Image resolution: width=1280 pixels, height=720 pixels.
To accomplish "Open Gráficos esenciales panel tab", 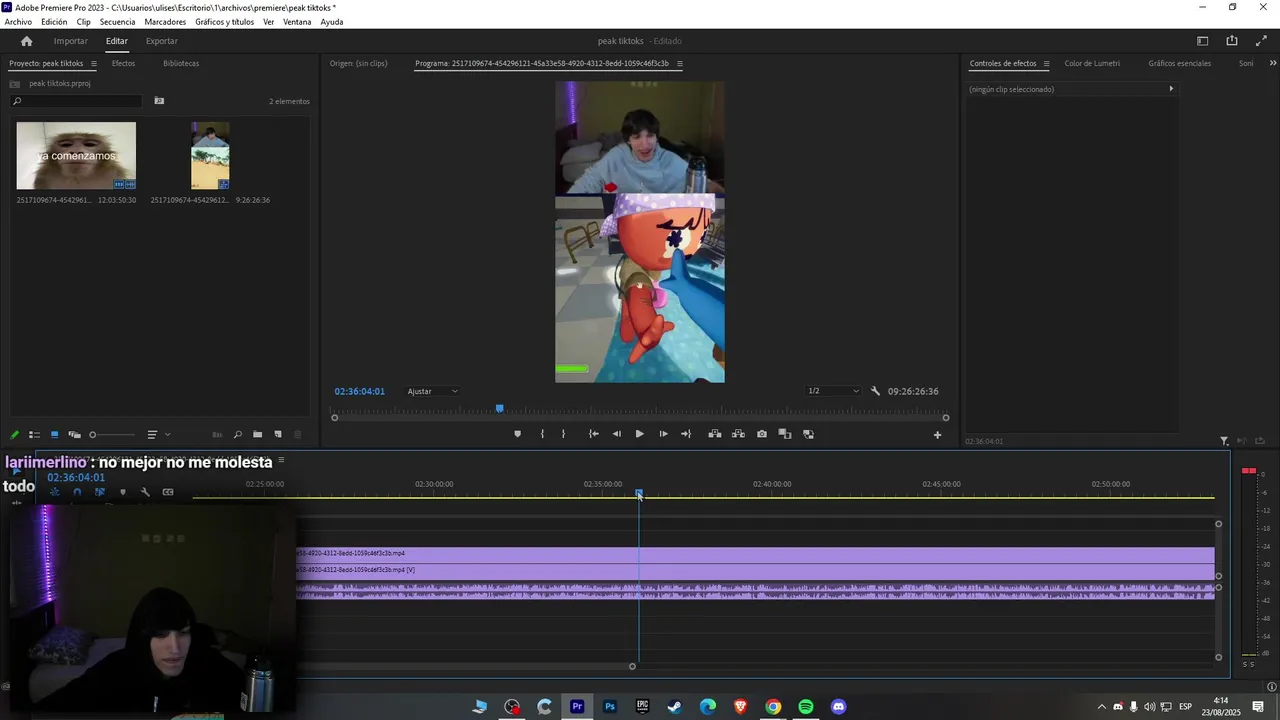I will [1179, 64].
